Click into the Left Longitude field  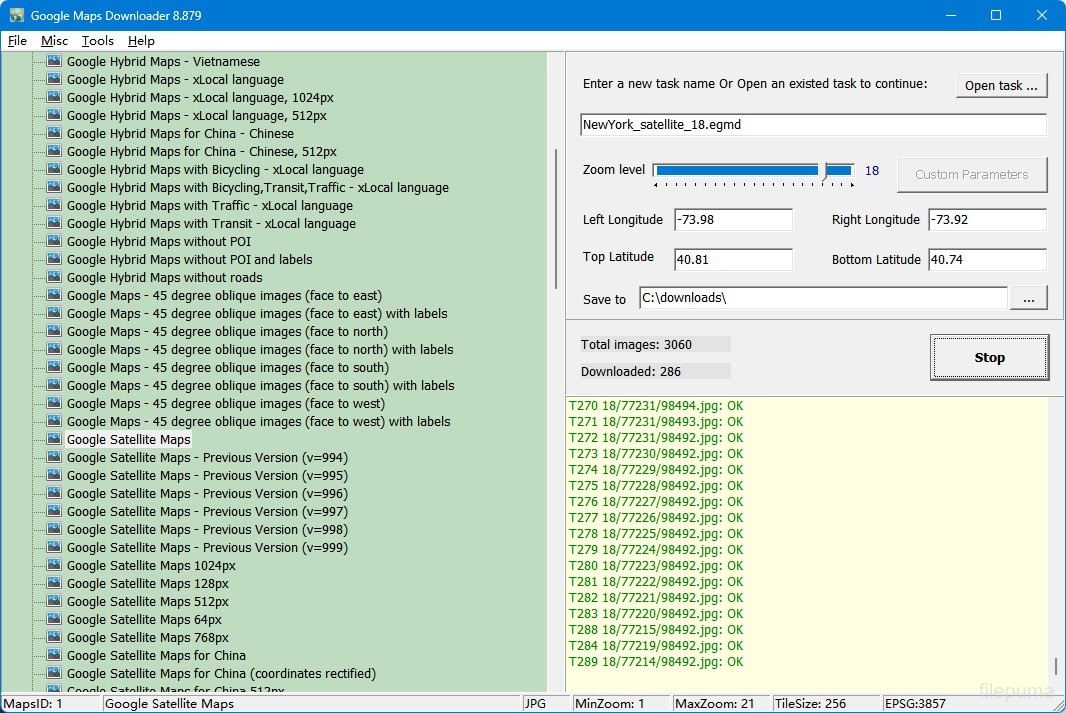pyautogui.click(x=733, y=220)
